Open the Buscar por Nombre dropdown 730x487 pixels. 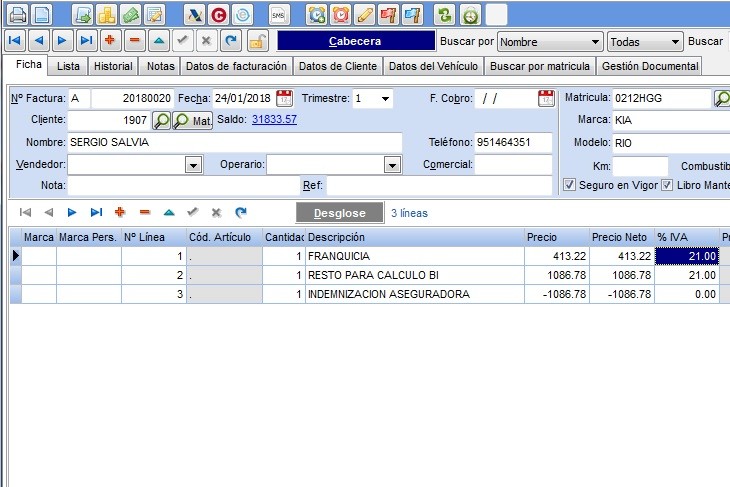point(595,42)
